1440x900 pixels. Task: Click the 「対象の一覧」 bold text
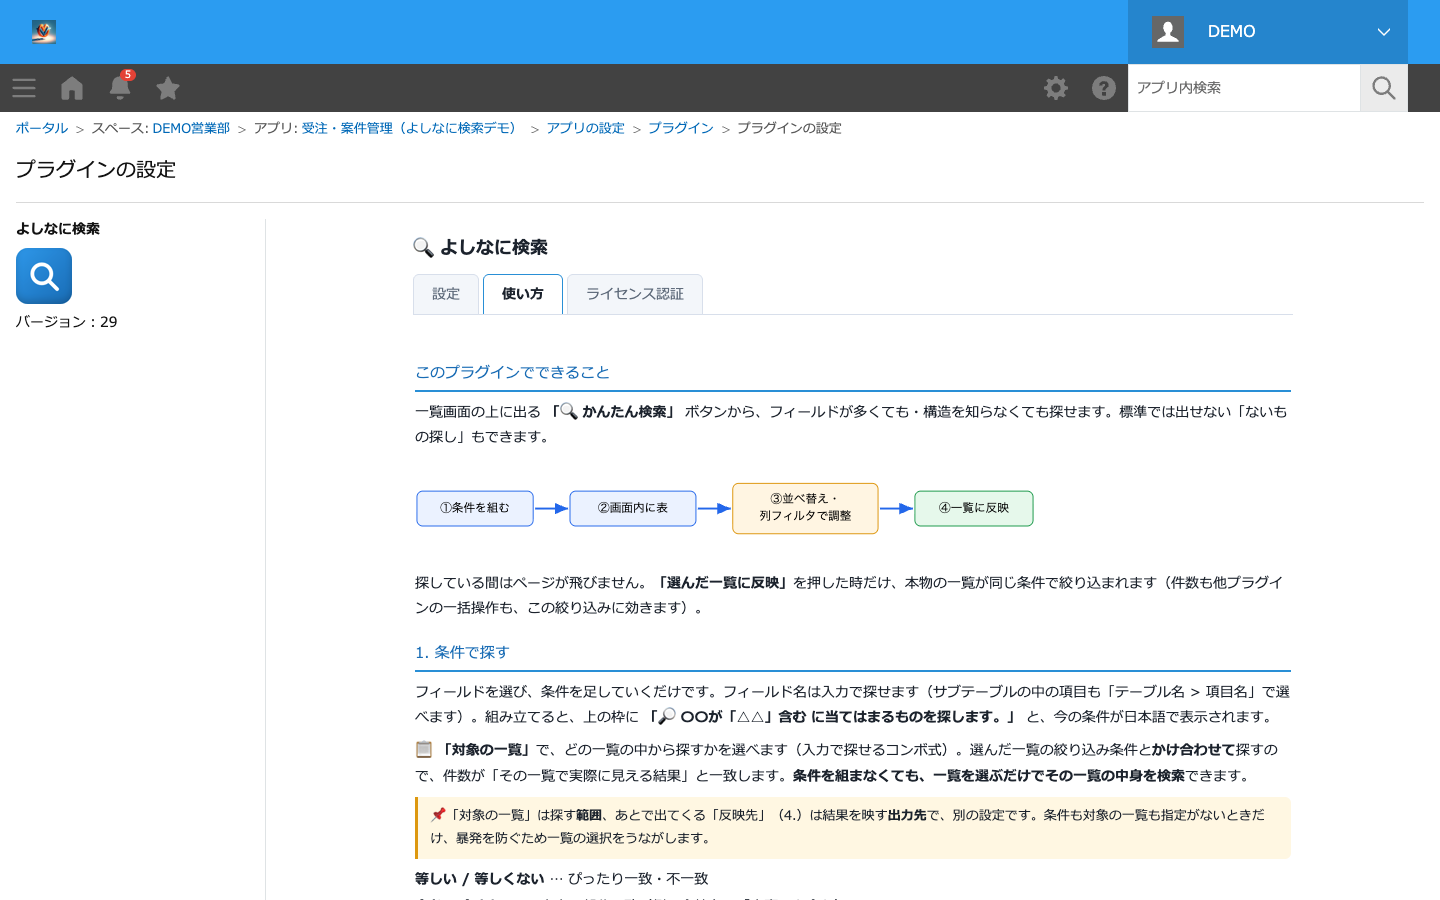click(486, 749)
